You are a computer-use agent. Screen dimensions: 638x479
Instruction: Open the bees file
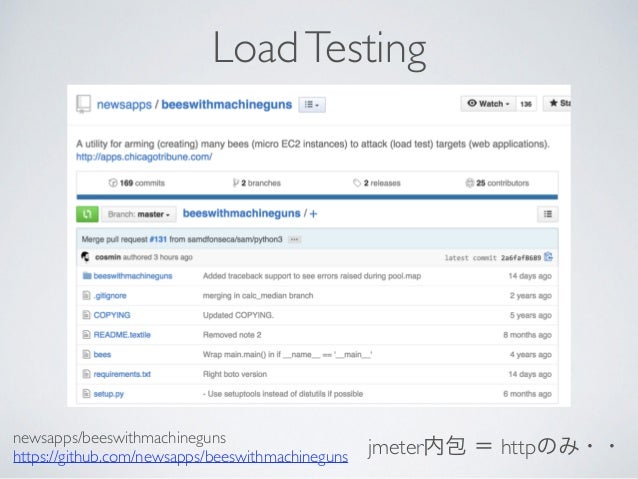(x=102, y=354)
